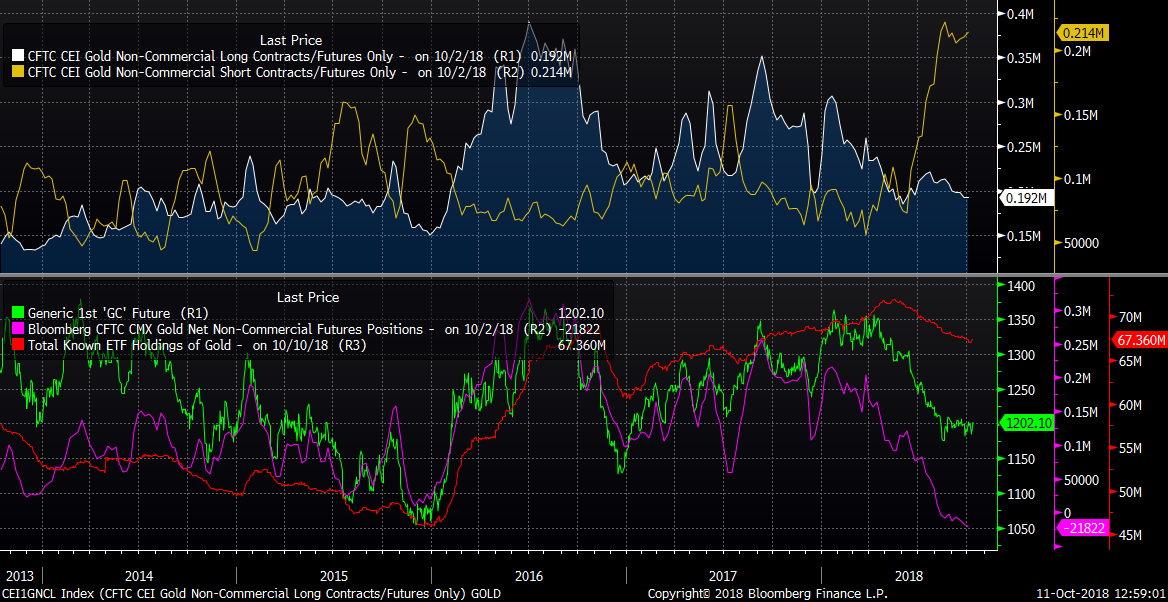Image resolution: width=1168 pixels, height=602 pixels.
Task: Click the 2016 label on time axis
Action: coord(528,576)
